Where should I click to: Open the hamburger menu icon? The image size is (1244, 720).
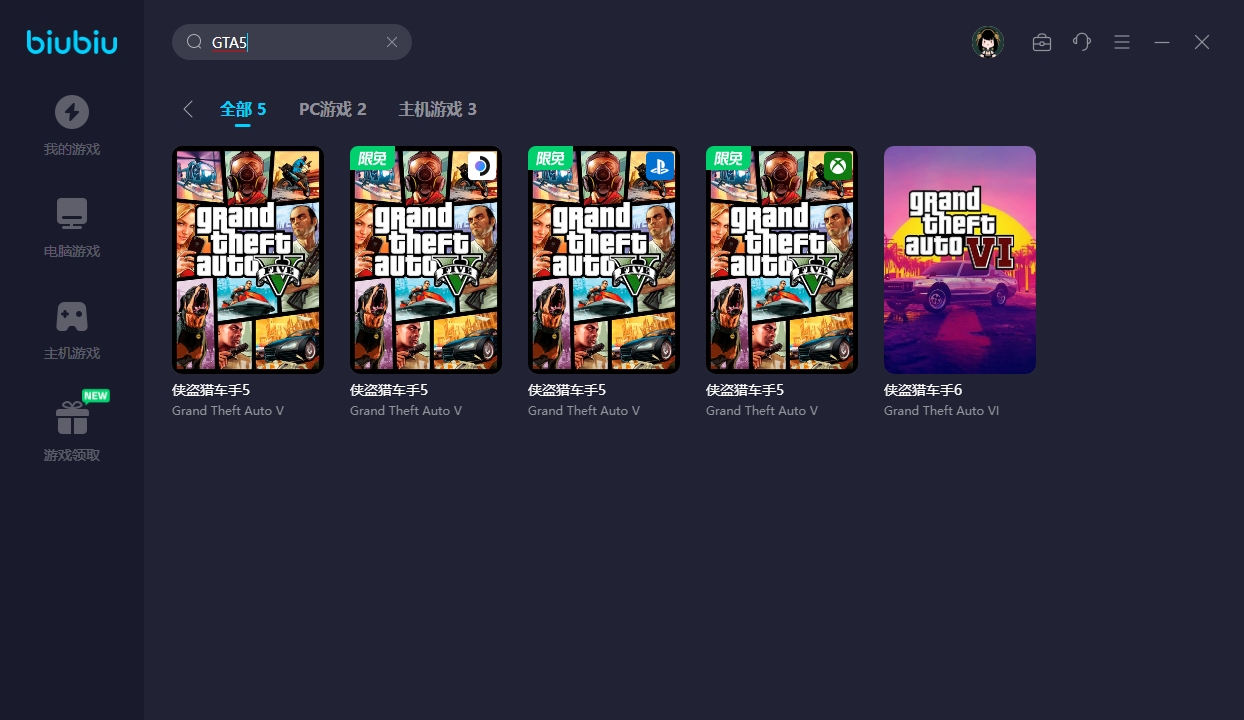[x=1122, y=42]
